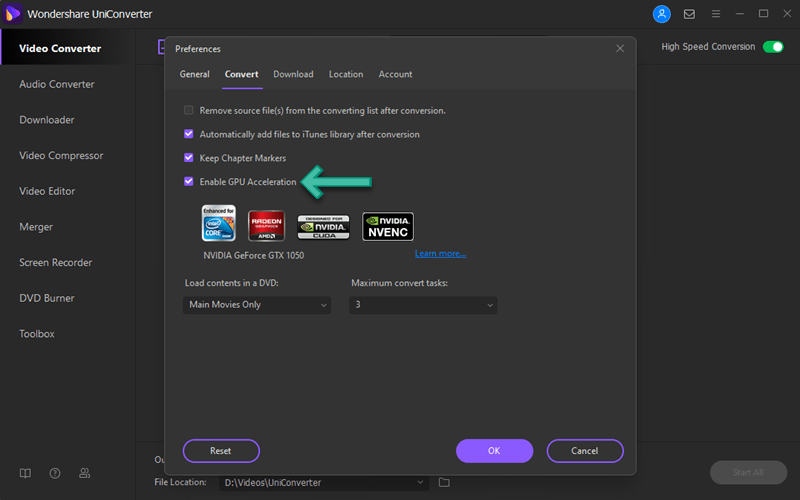Click the AMD Radeon graphics badge
800x500 pixels.
pos(266,226)
